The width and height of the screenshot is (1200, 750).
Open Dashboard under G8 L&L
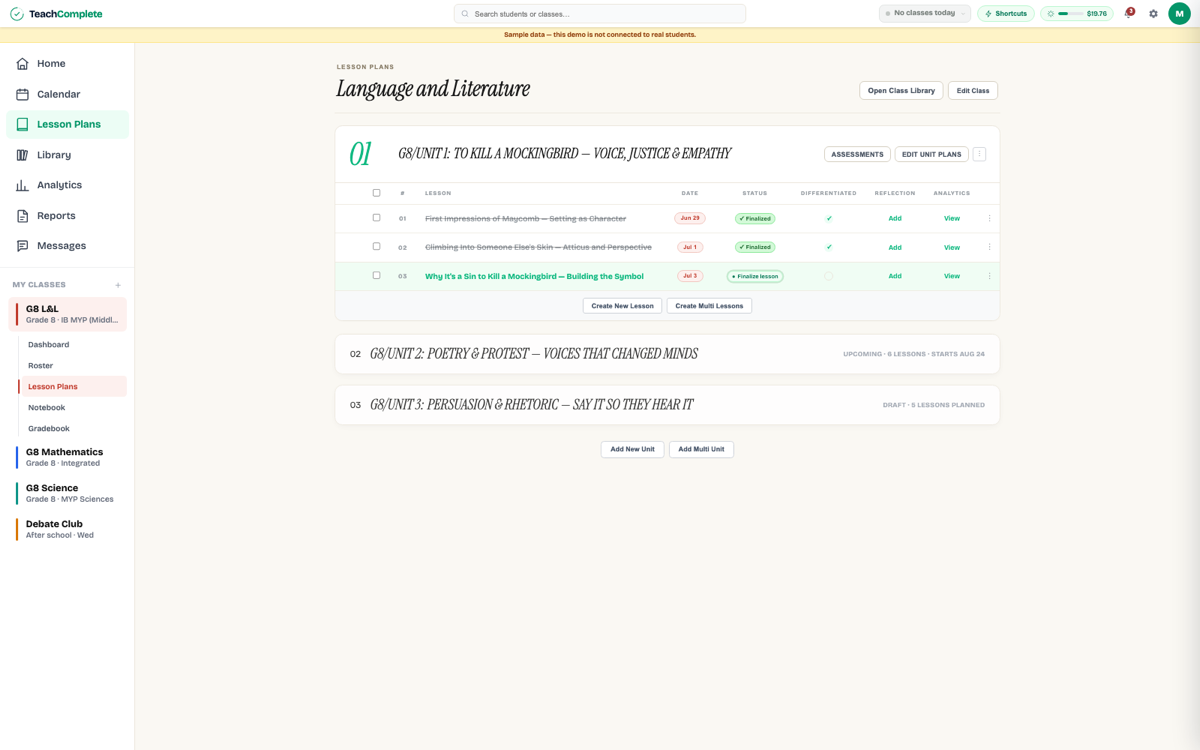coord(72,344)
